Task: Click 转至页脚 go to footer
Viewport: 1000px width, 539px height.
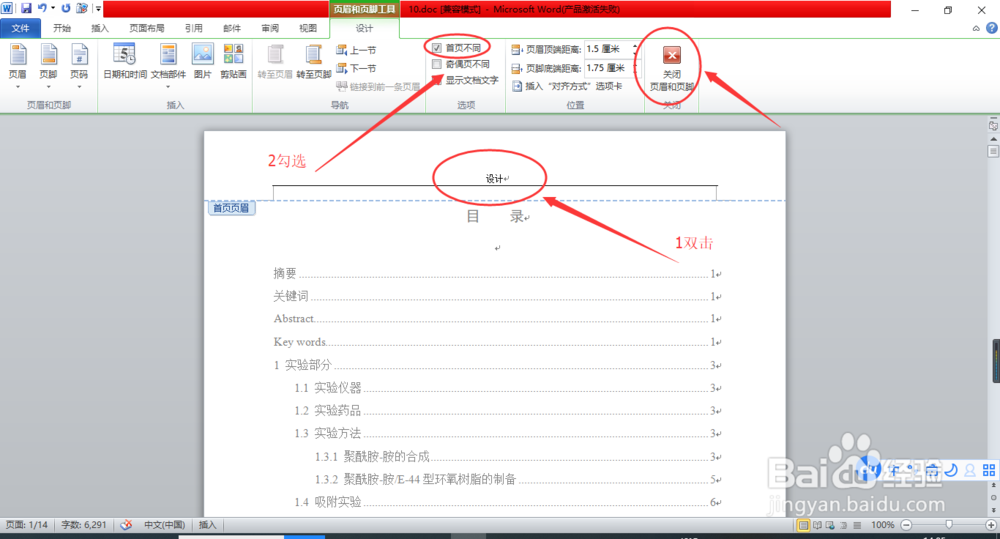Action: point(314,62)
